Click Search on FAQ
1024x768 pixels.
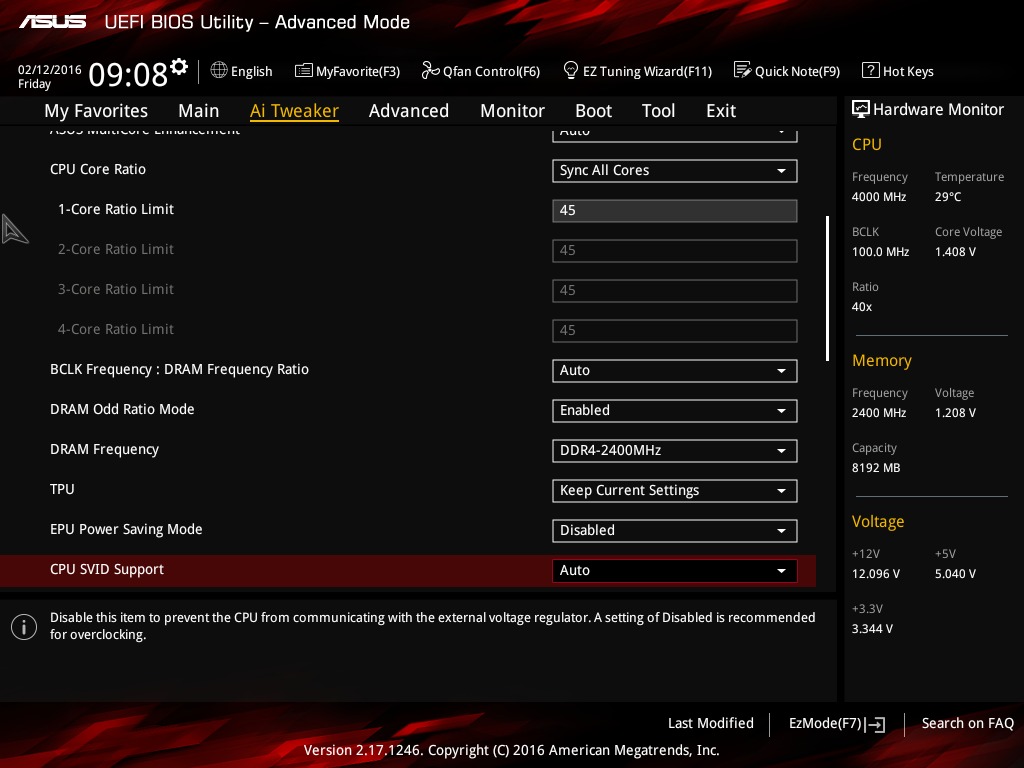pos(967,723)
